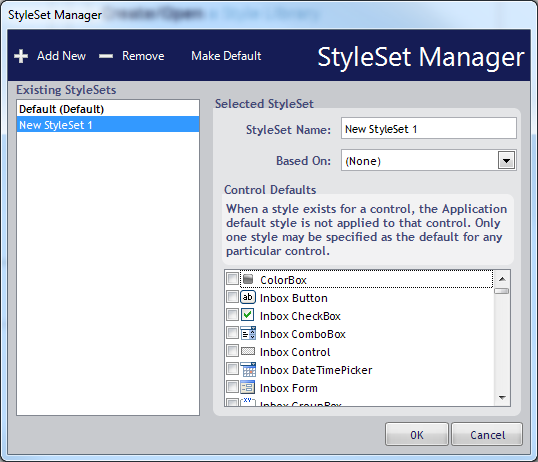This screenshot has height=462, width=538.
Task: Select the Inbox Button row text
Action: [294, 298]
